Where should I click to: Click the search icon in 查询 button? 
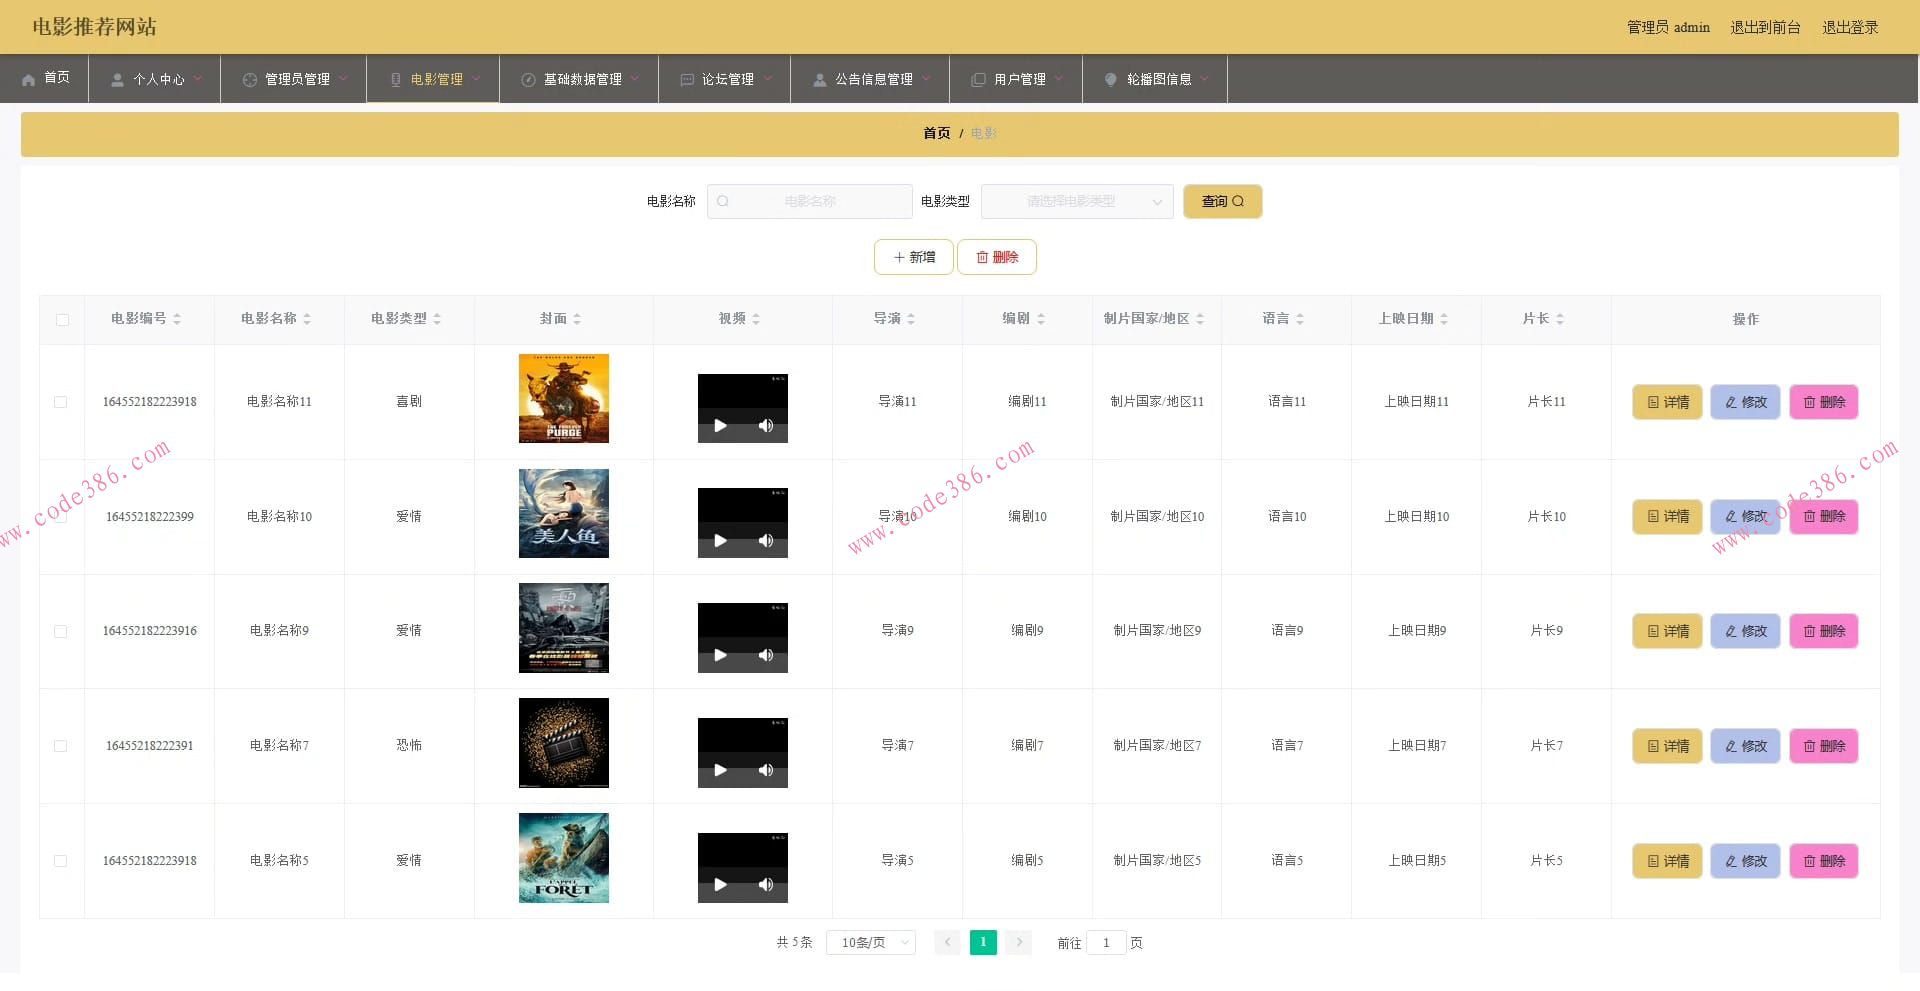click(x=1238, y=201)
